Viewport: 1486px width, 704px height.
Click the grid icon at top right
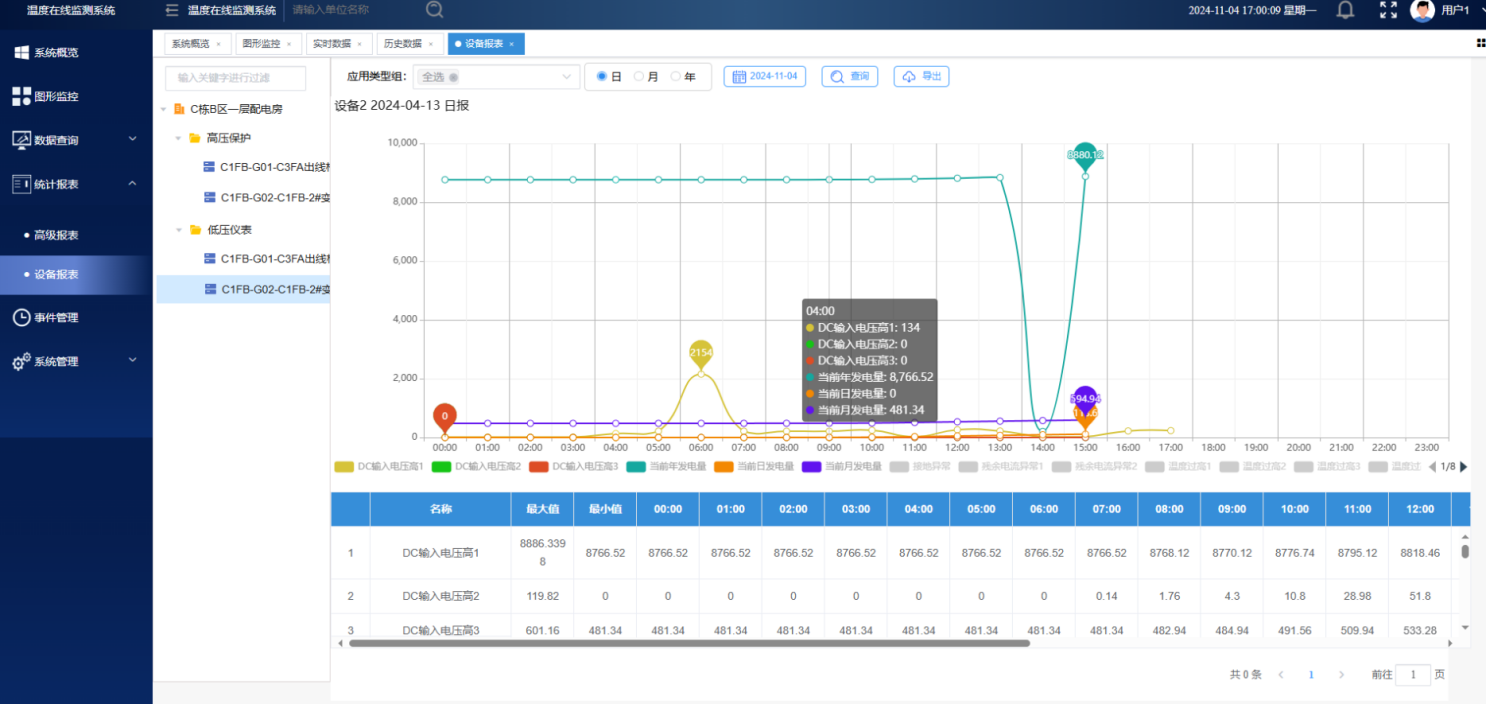click(1480, 43)
